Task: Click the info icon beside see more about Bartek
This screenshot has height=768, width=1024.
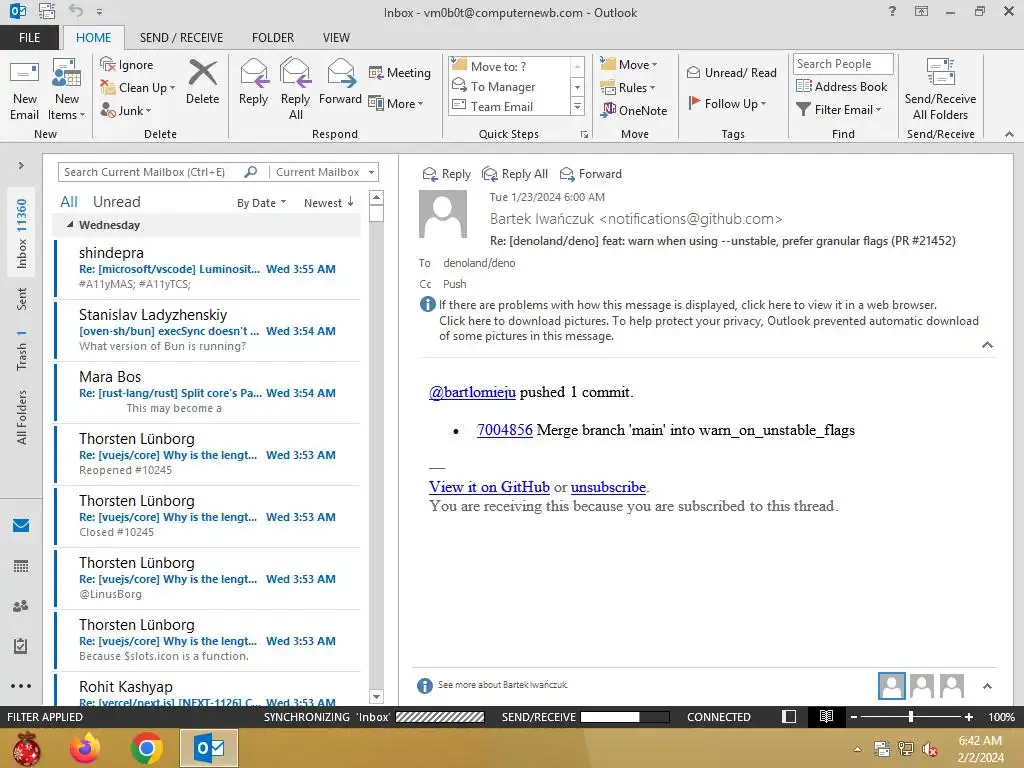Action: click(x=424, y=686)
